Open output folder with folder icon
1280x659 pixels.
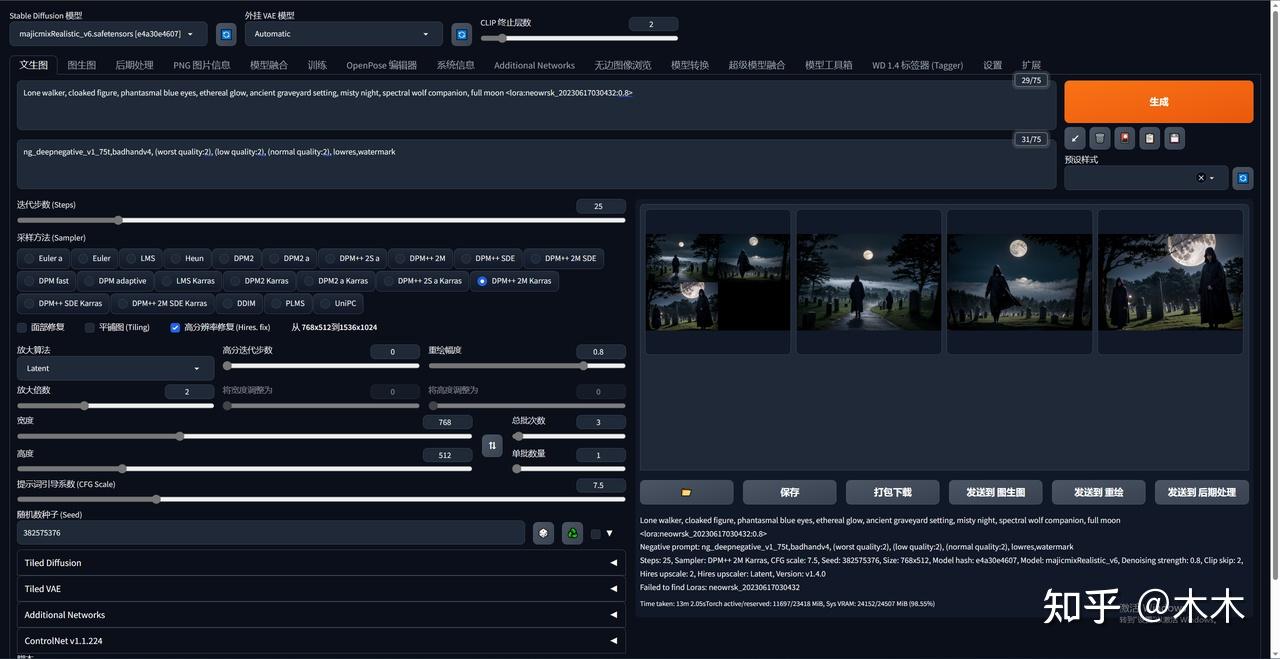[x=686, y=492]
